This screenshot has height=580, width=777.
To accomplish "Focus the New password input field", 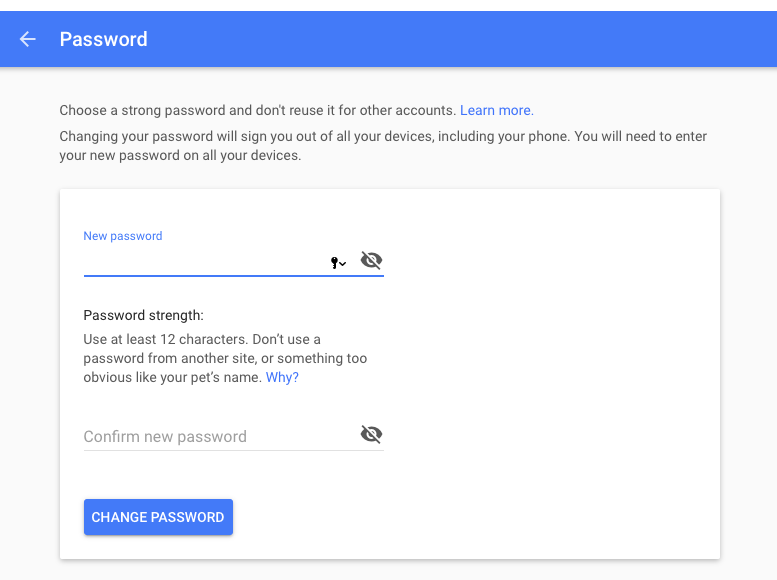I will (206, 261).
